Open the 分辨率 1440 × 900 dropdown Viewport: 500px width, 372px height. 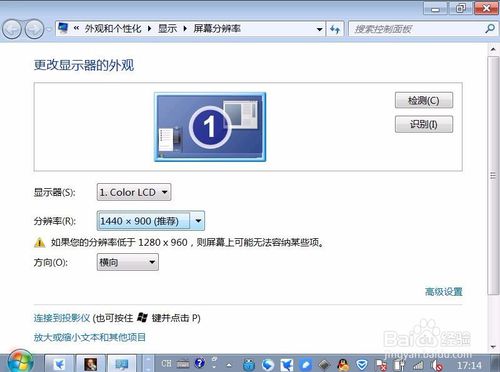tap(151, 221)
